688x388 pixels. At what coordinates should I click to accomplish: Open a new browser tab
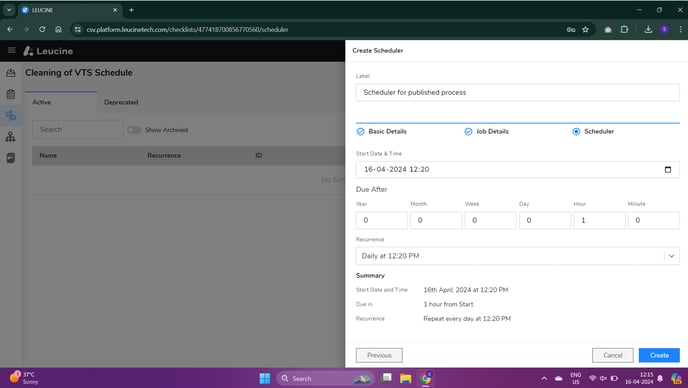click(x=131, y=10)
